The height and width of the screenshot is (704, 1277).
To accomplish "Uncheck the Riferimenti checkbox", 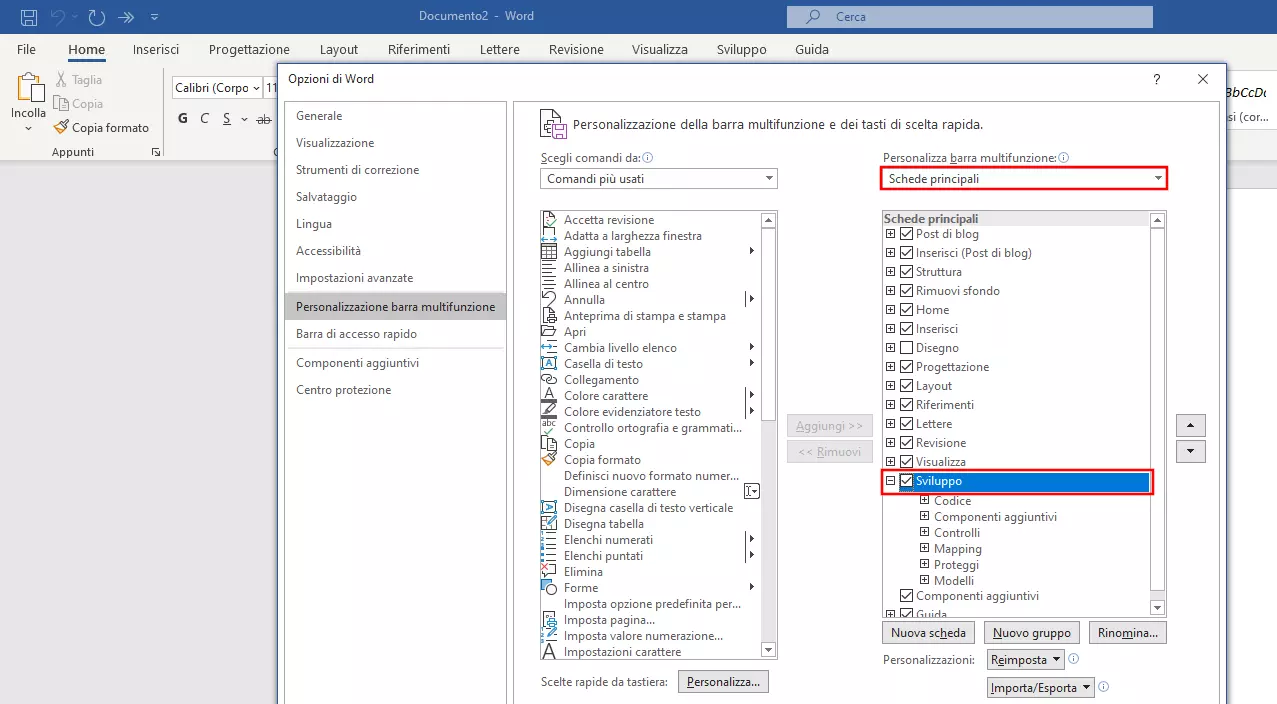I will click(906, 405).
